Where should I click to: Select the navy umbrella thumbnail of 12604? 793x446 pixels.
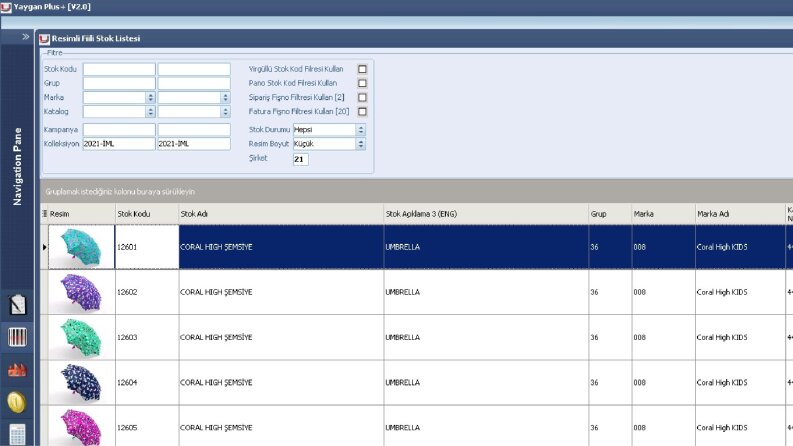click(80, 382)
